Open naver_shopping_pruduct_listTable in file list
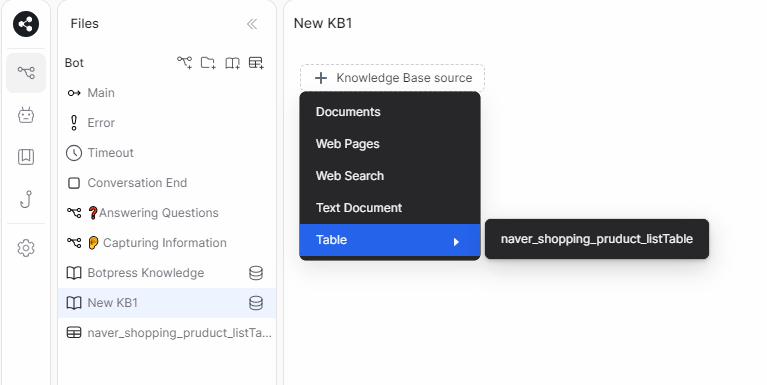The height and width of the screenshot is (385, 767). pyautogui.click(x=167, y=333)
